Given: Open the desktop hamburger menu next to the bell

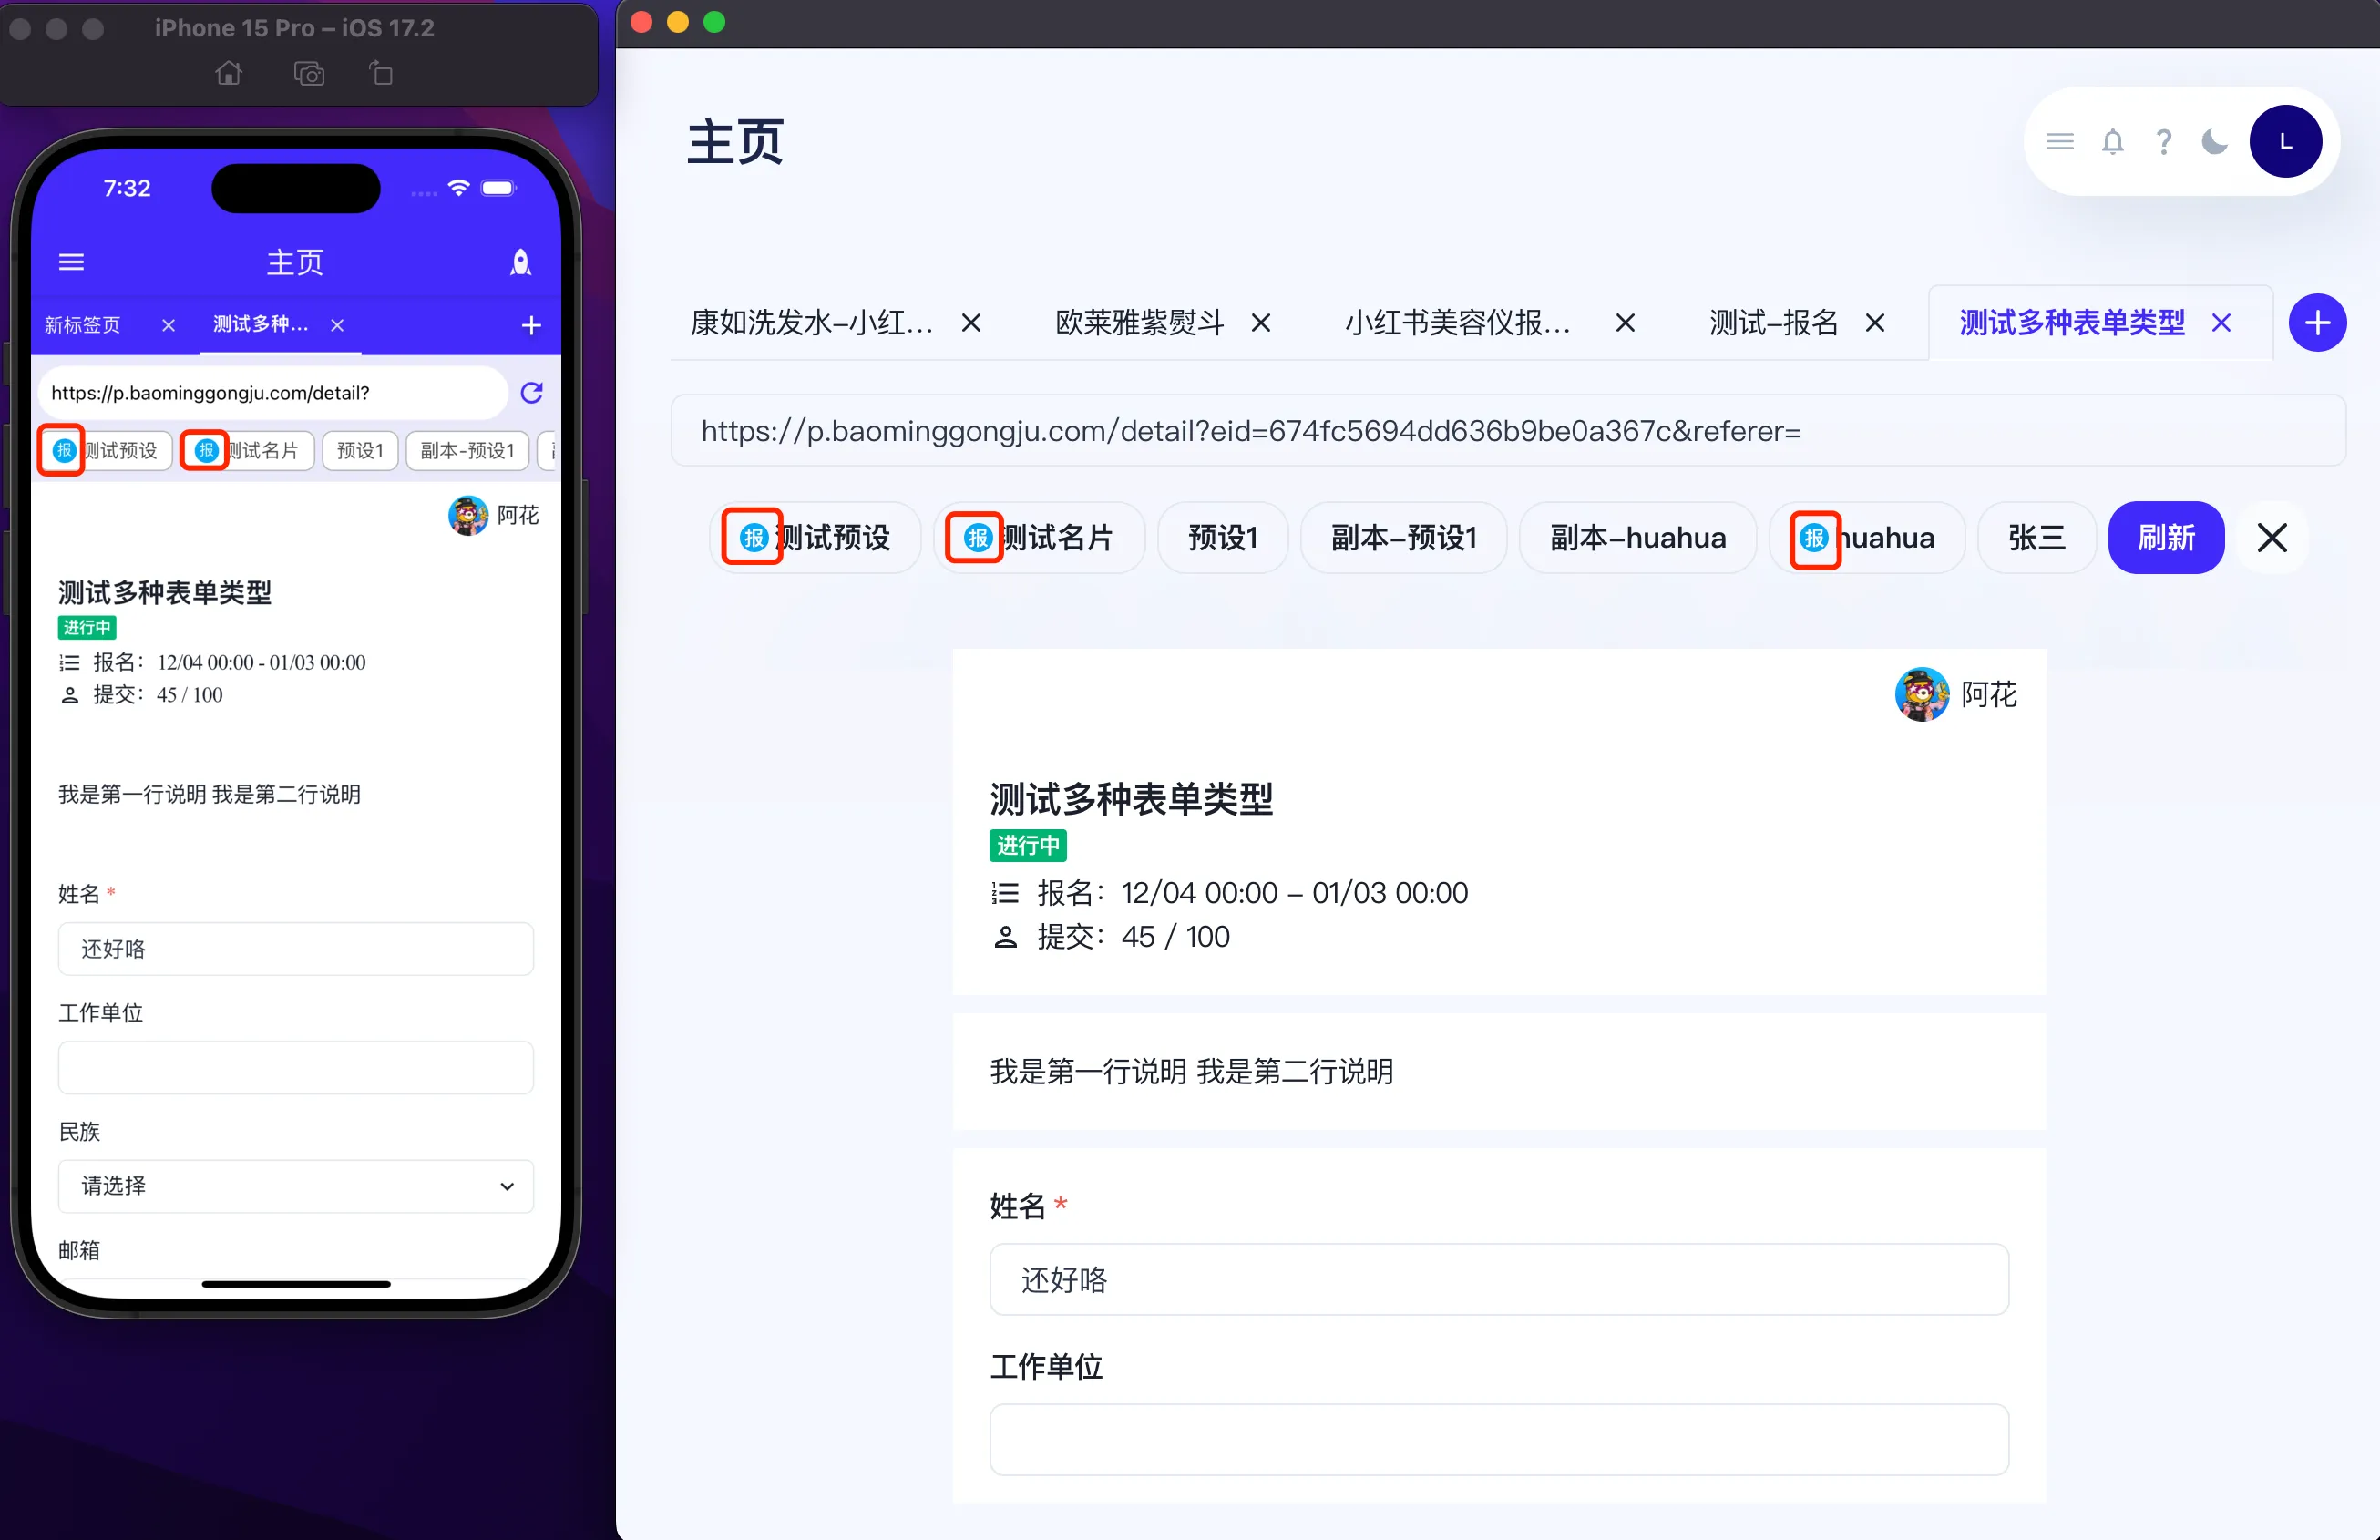Looking at the screenshot, I should [x=2059, y=141].
